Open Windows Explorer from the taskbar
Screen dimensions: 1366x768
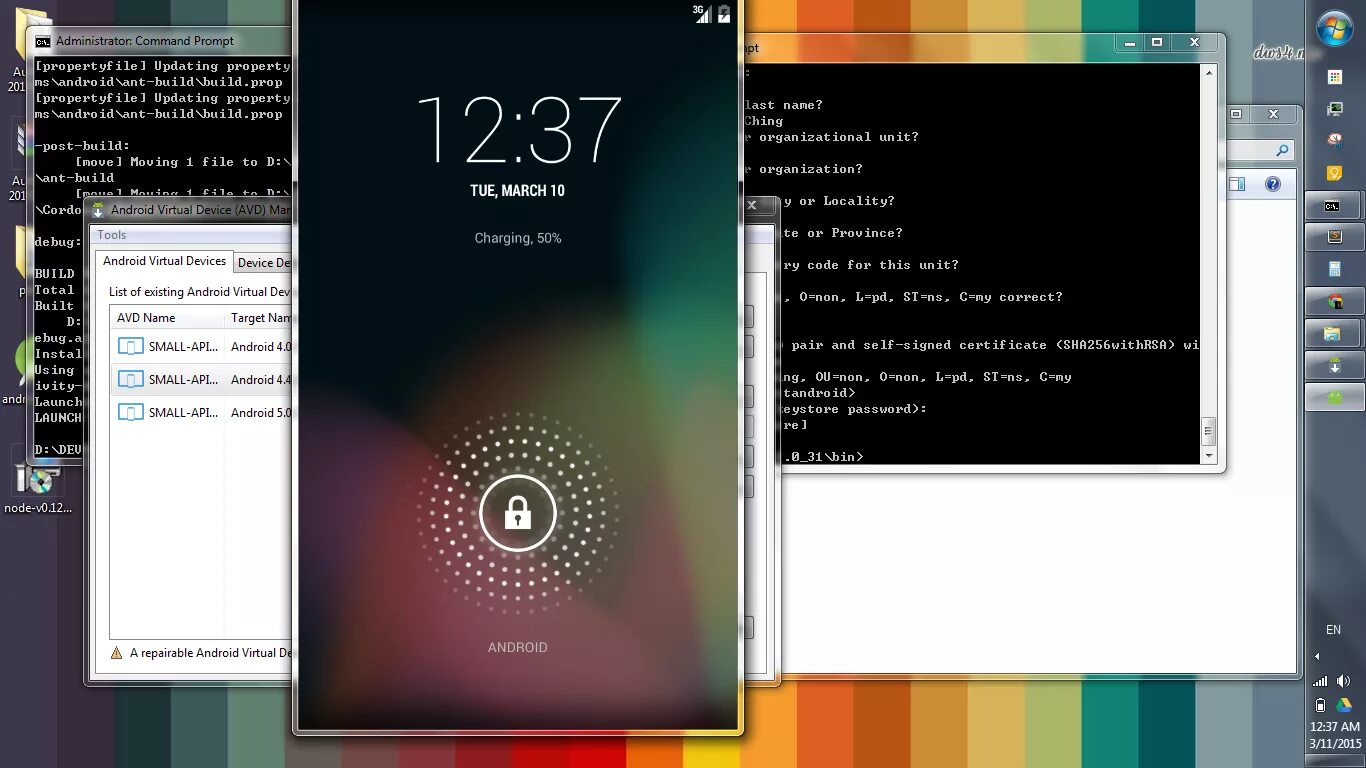pos(1333,333)
